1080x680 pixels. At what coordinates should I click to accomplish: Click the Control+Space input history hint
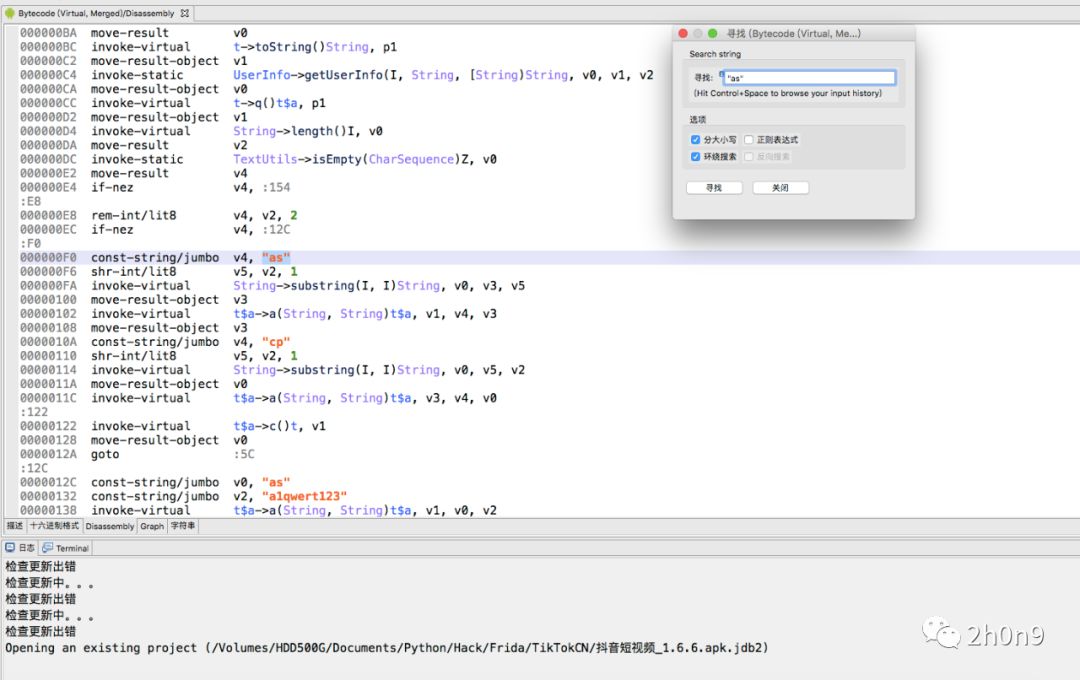(787, 93)
